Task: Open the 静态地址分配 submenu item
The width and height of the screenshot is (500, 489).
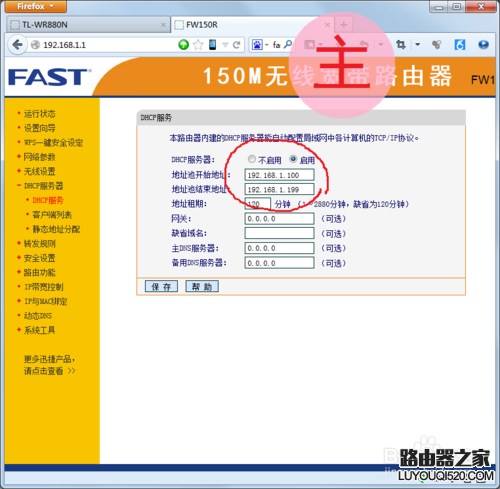Action: 56,229
